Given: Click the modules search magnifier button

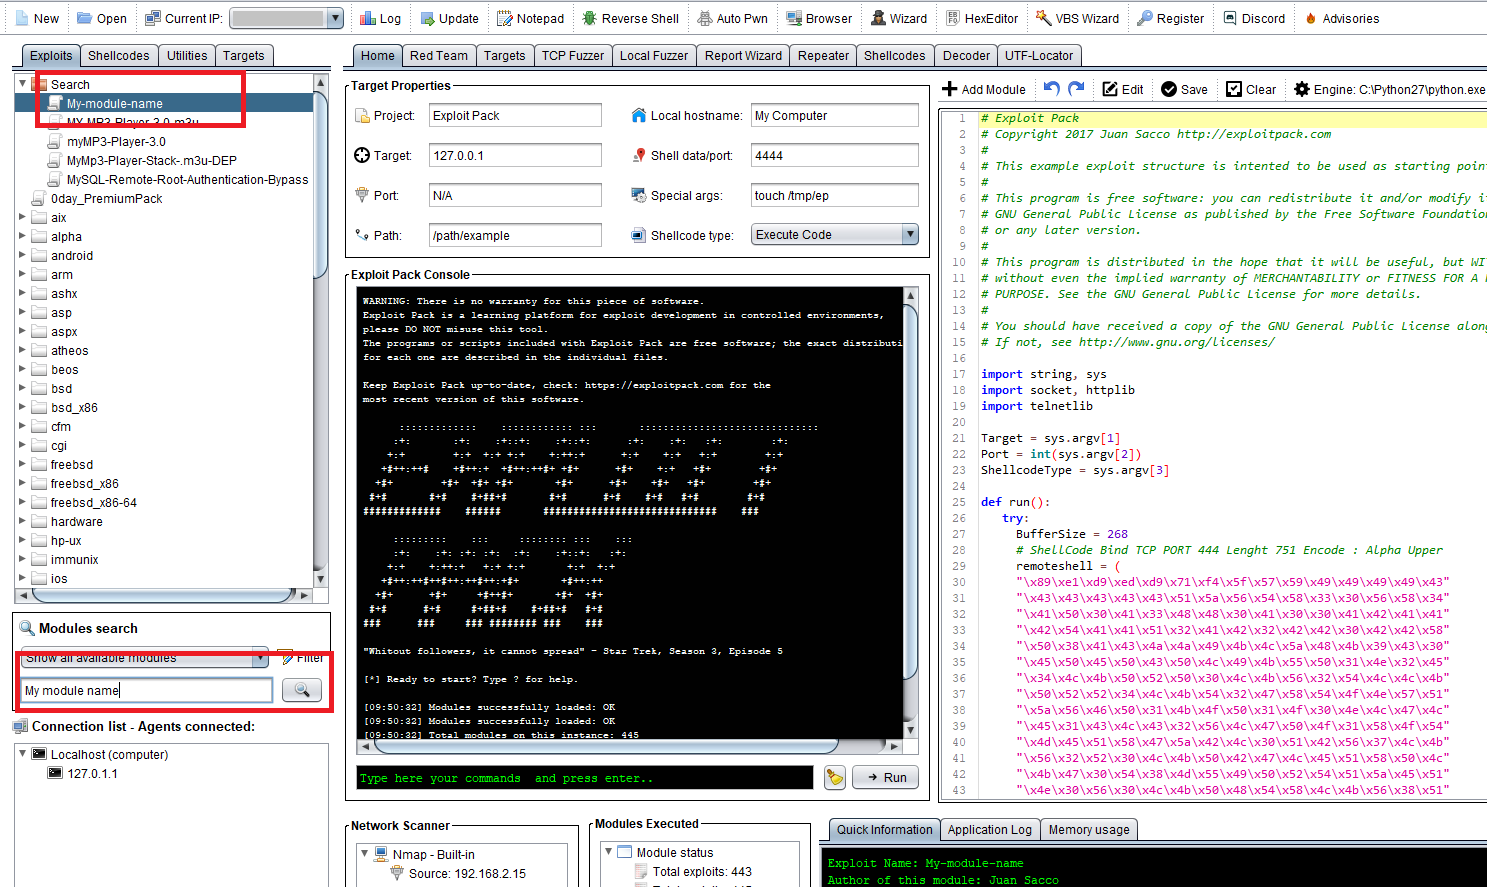Looking at the screenshot, I should tap(301, 690).
